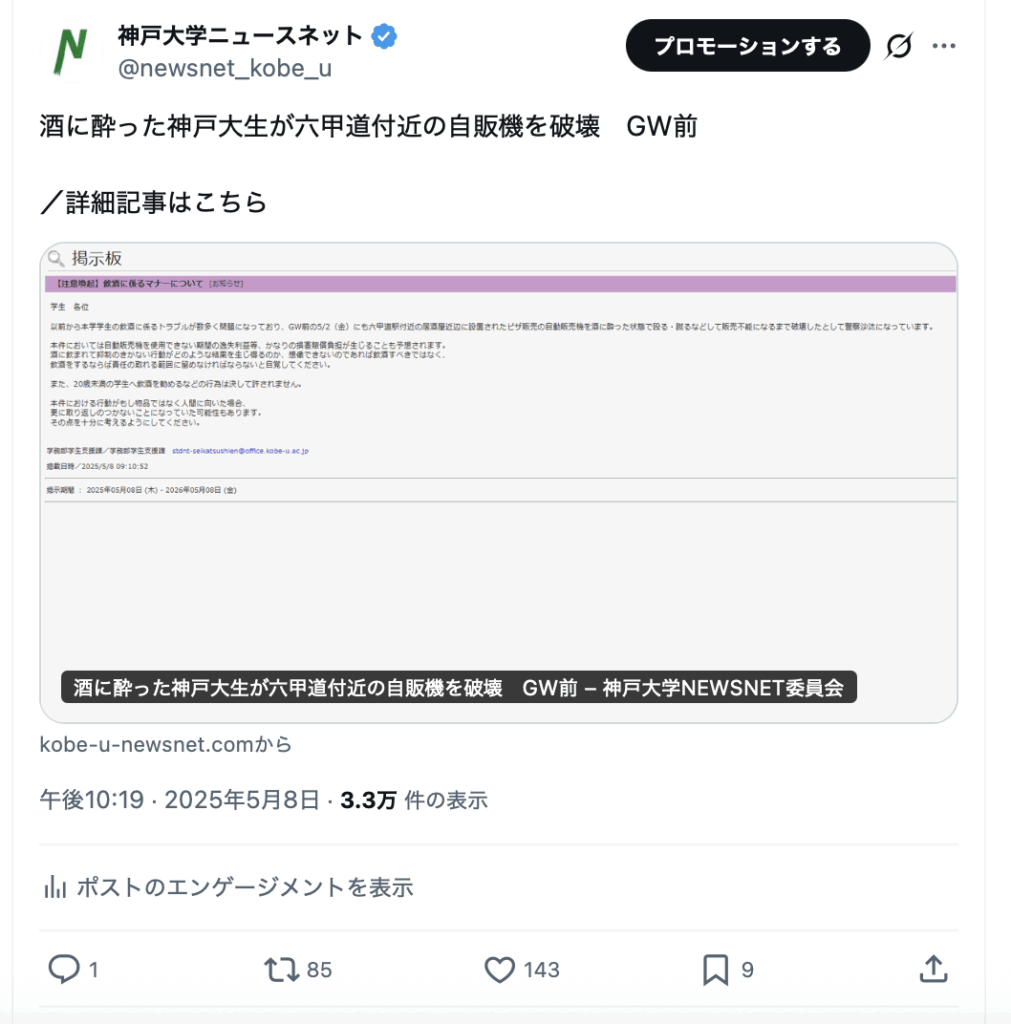The height and width of the screenshot is (1024, 1011).
Task: Click the 3.3万 件の表示 view count
Action: coord(414,800)
